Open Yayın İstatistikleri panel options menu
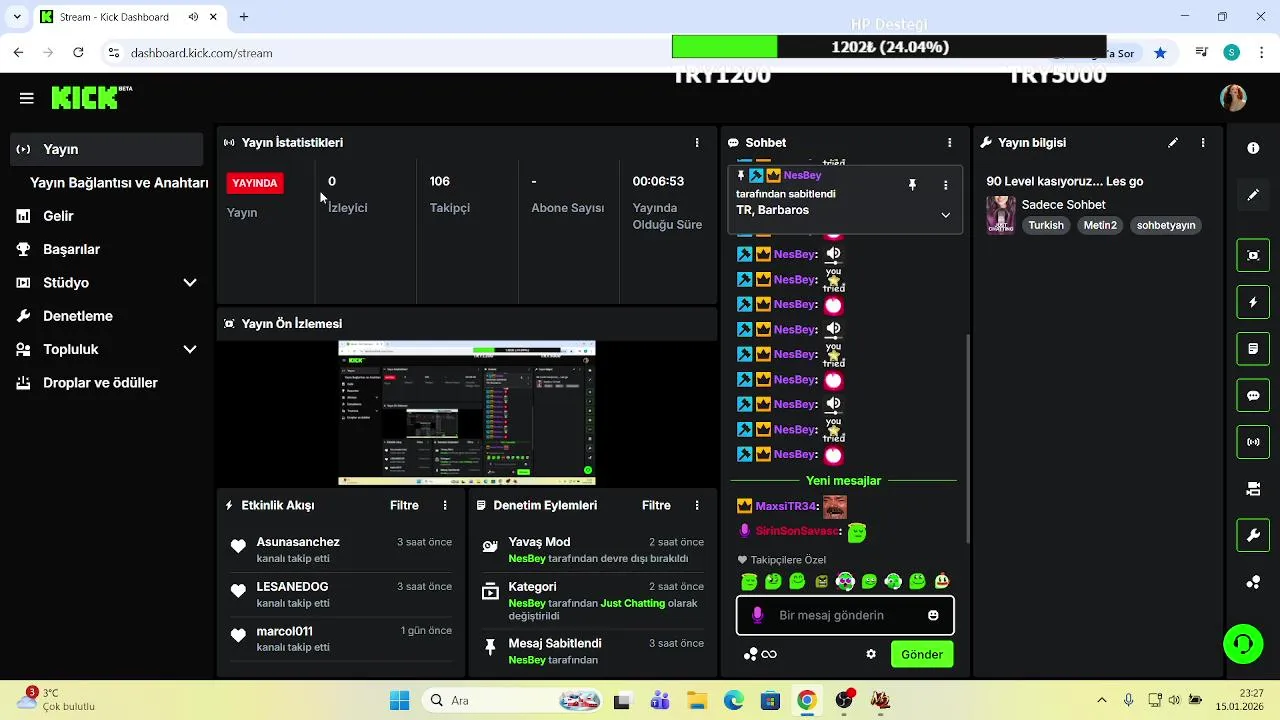Viewport: 1280px width, 720px height. coord(697,143)
